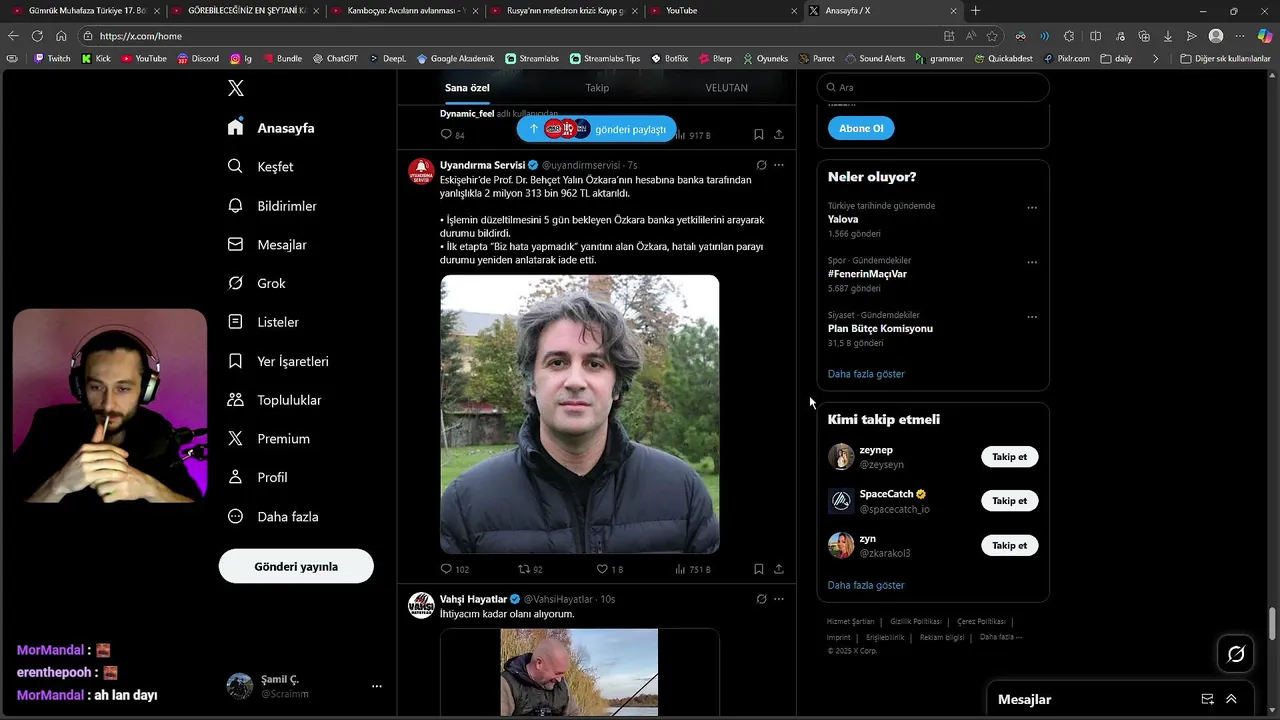Show more trends under Neler oluyor
This screenshot has width=1280, height=720.
[866, 374]
